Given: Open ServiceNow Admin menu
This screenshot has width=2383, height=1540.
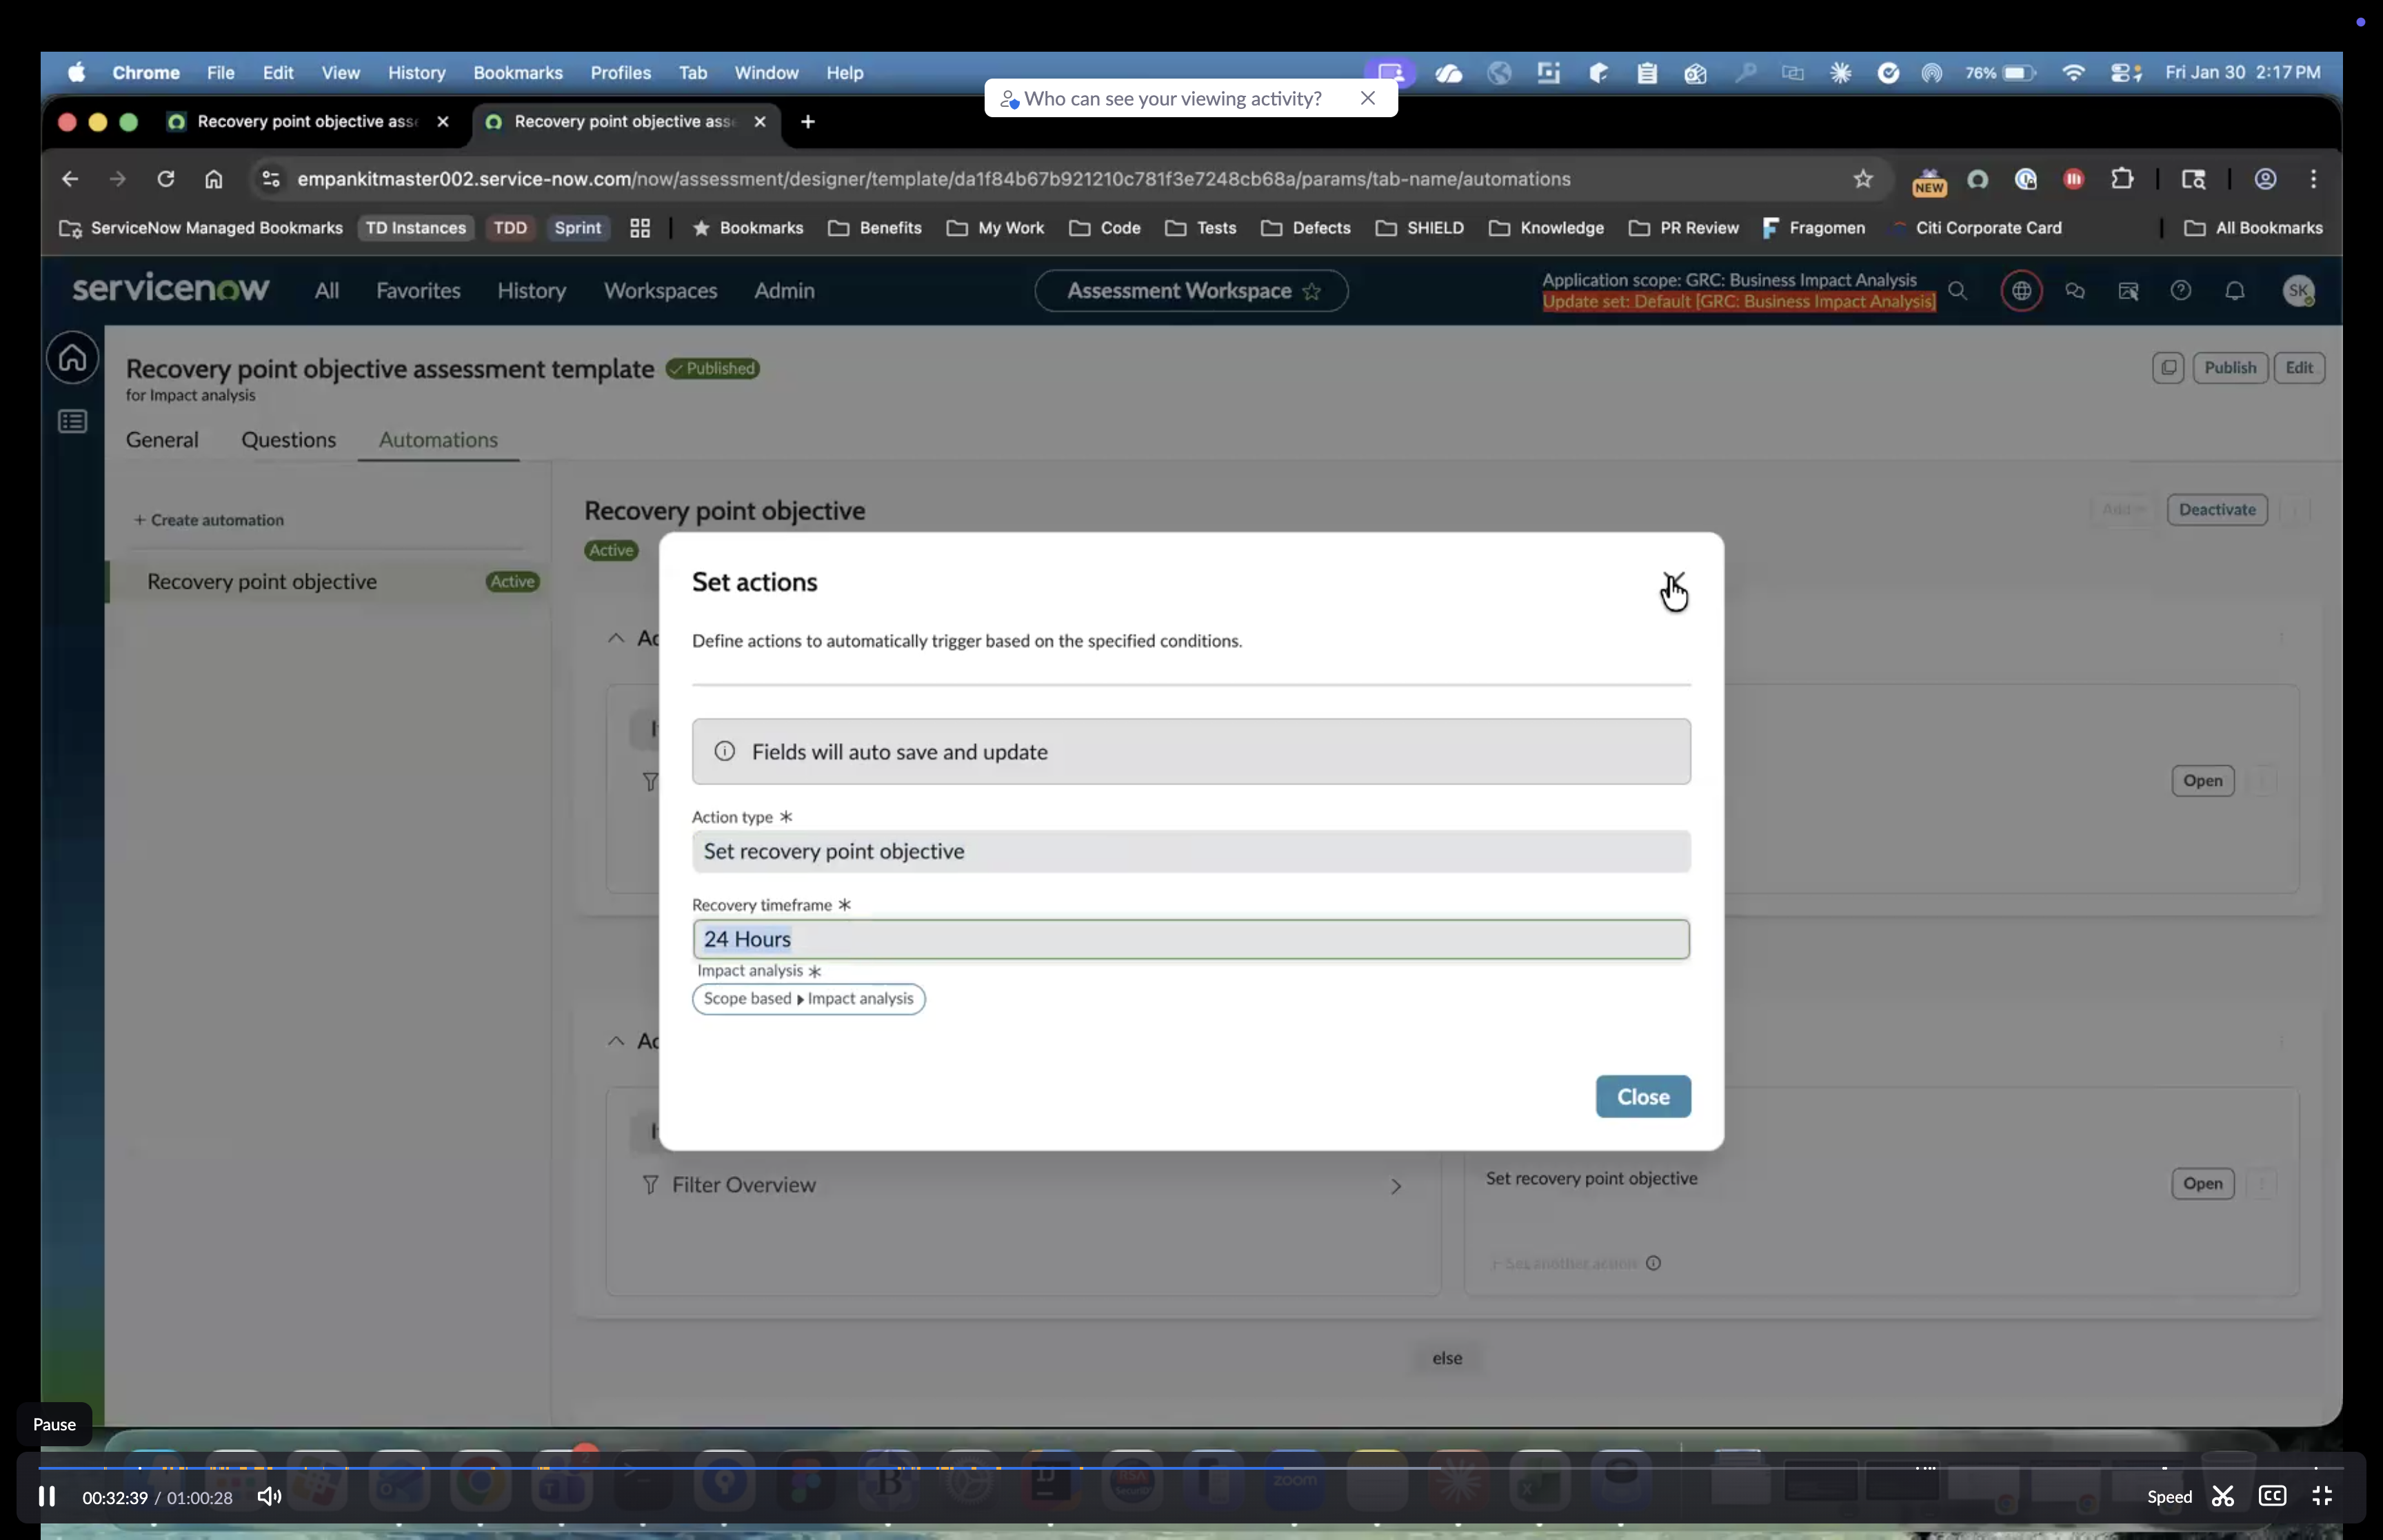Looking at the screenshot, I should point(783,290).
